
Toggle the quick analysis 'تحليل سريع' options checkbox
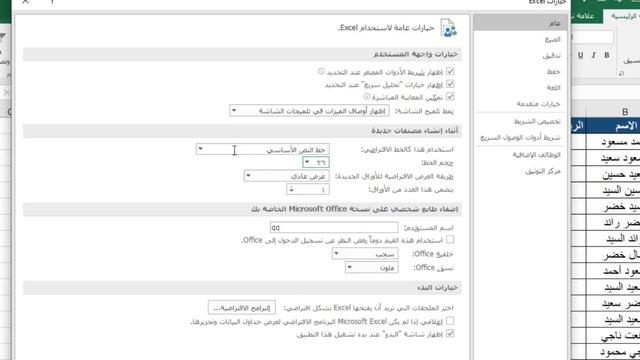(450, 84)
